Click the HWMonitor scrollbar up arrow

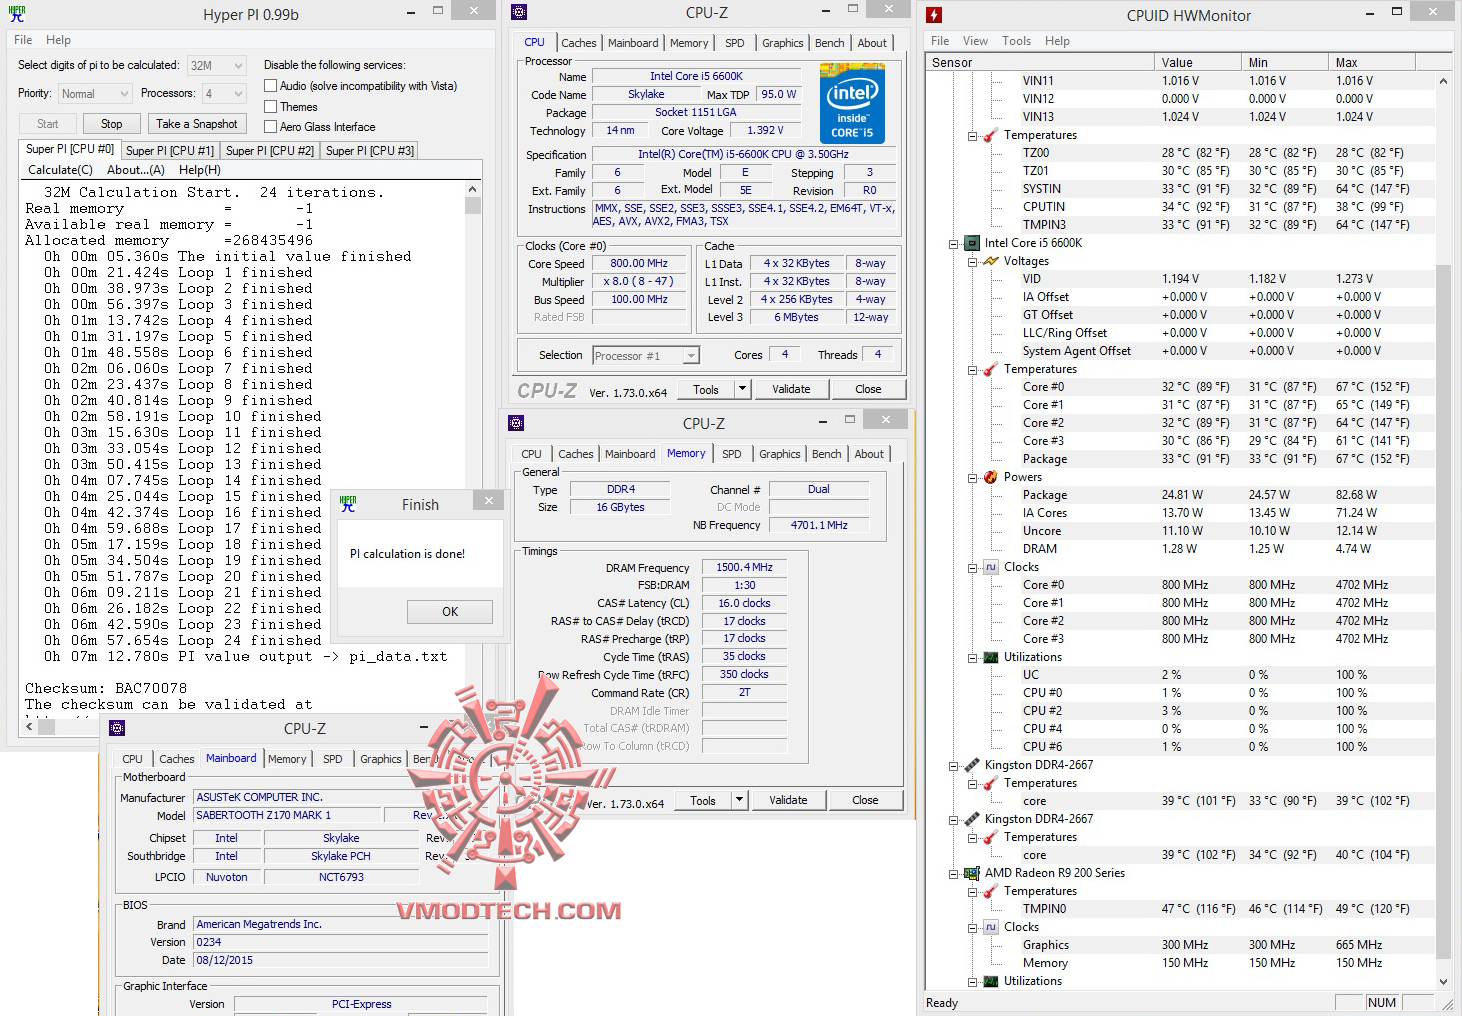[x=1443, y=81]
